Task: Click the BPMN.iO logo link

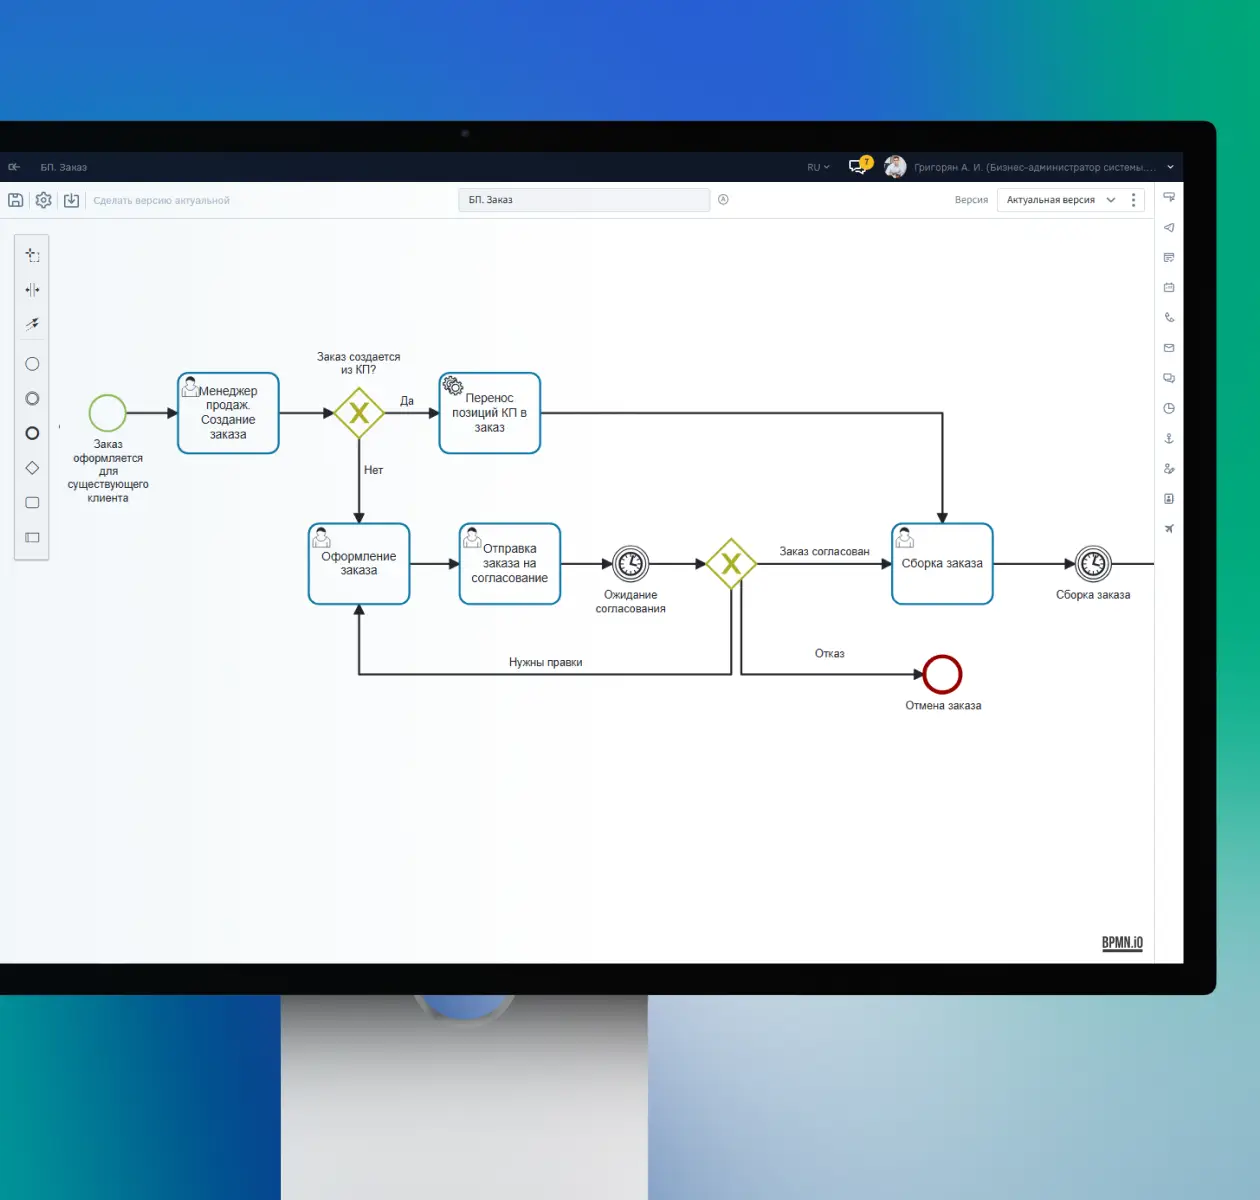Action: (1122, 943)
